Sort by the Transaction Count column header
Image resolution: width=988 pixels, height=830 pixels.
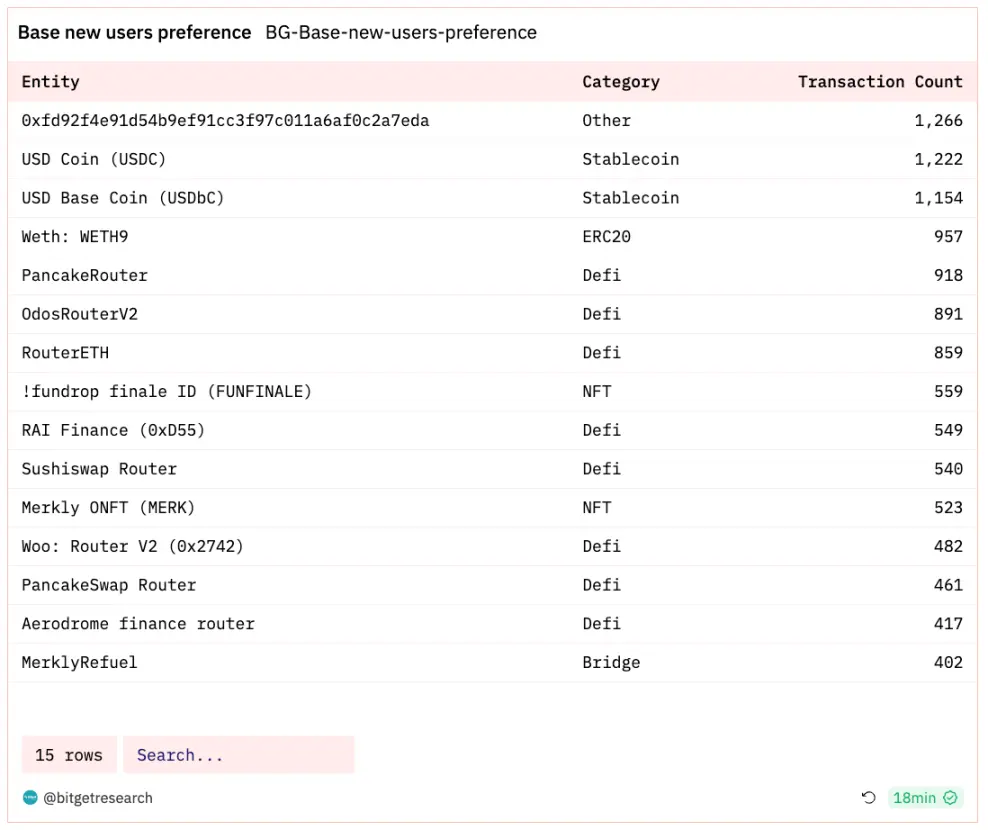[880, 81]
